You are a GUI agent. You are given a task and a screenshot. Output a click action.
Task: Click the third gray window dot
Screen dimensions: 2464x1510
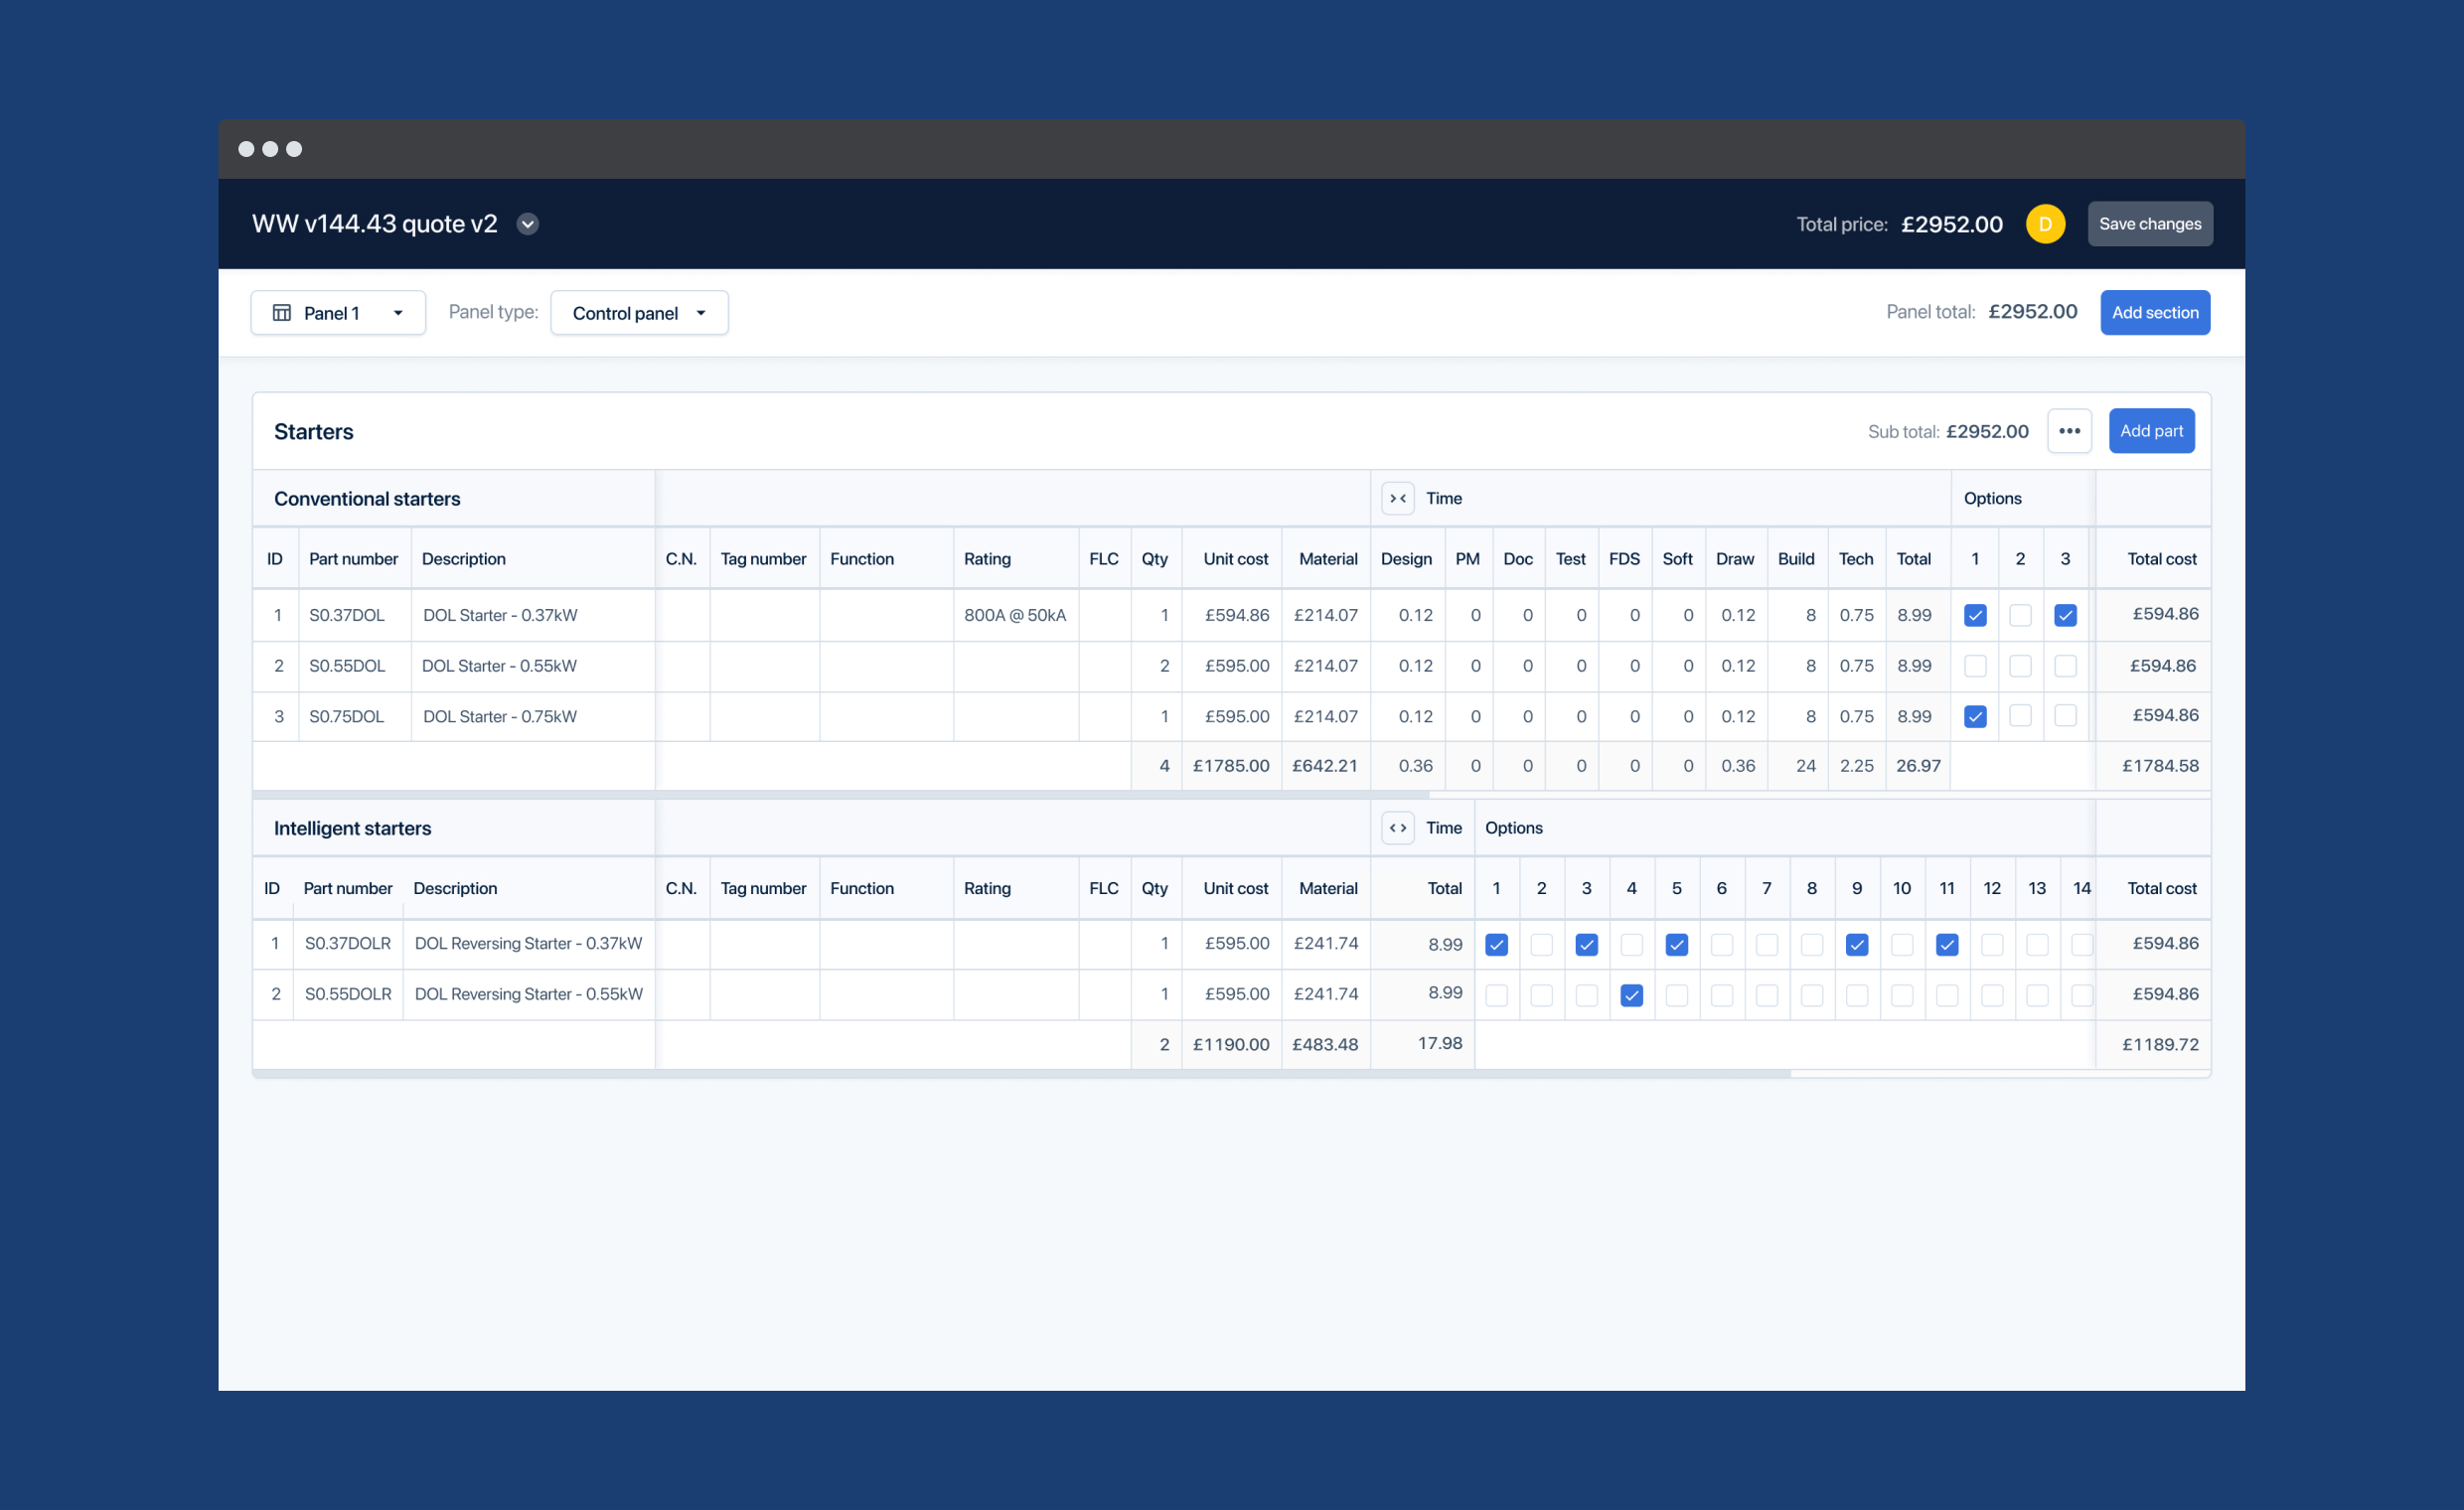(x=294, y=149)
